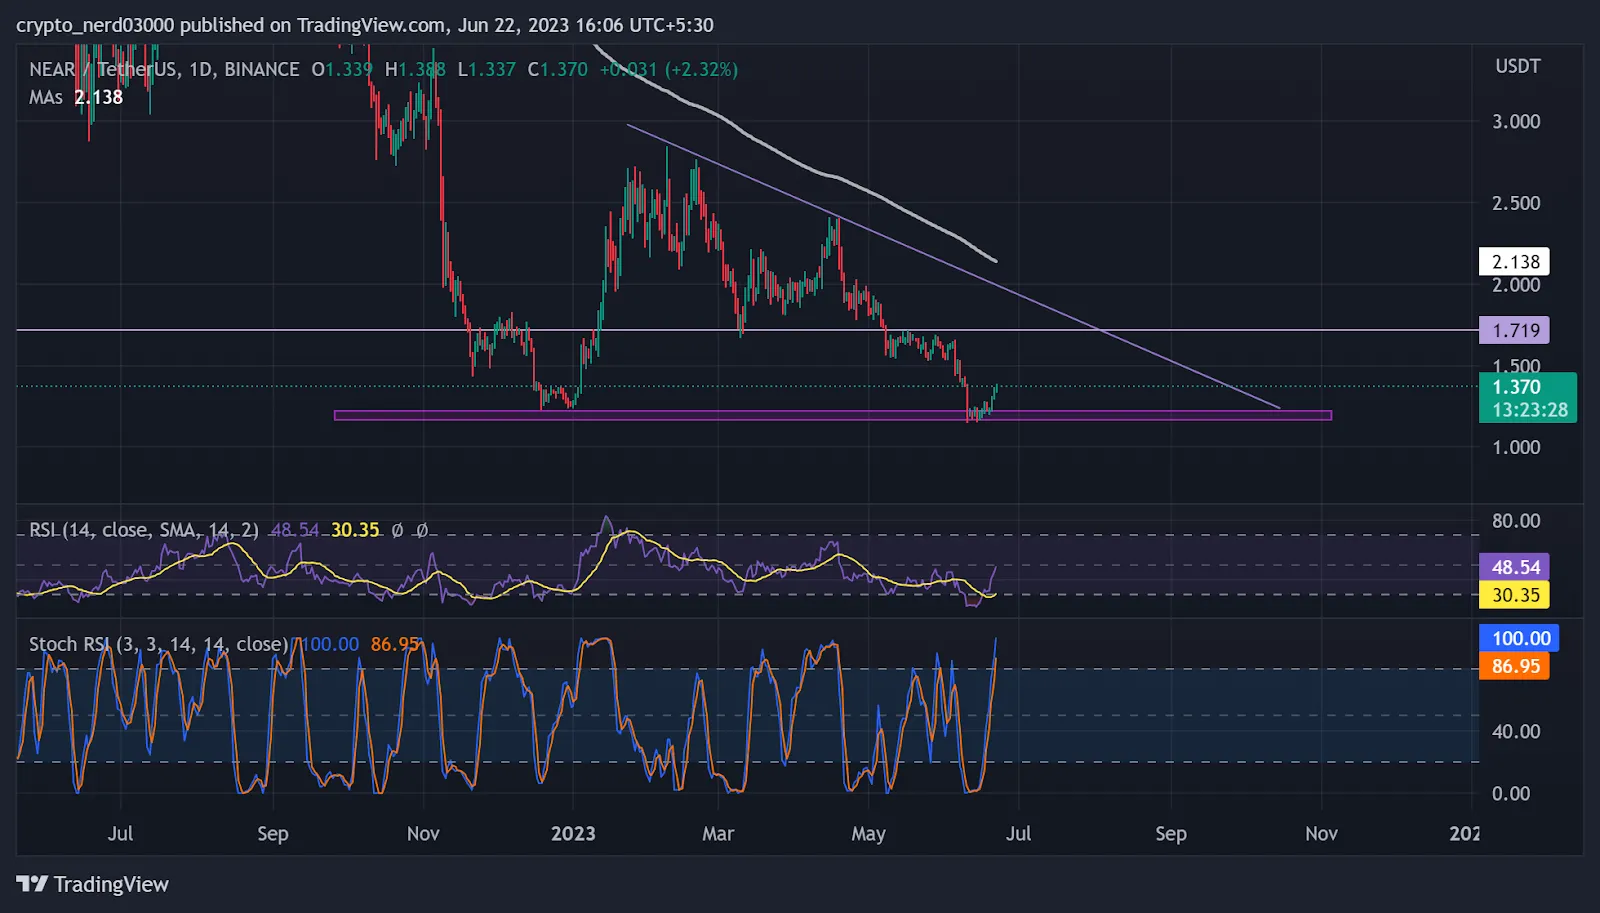Click the orange 86.95 Stoch axis label
Screen dimensions: 1600x913
click(1514, 666)
